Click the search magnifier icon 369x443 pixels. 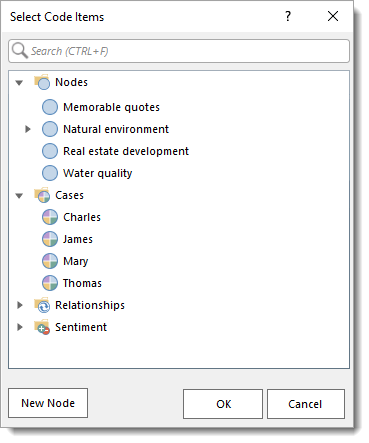tap(20, 51)
